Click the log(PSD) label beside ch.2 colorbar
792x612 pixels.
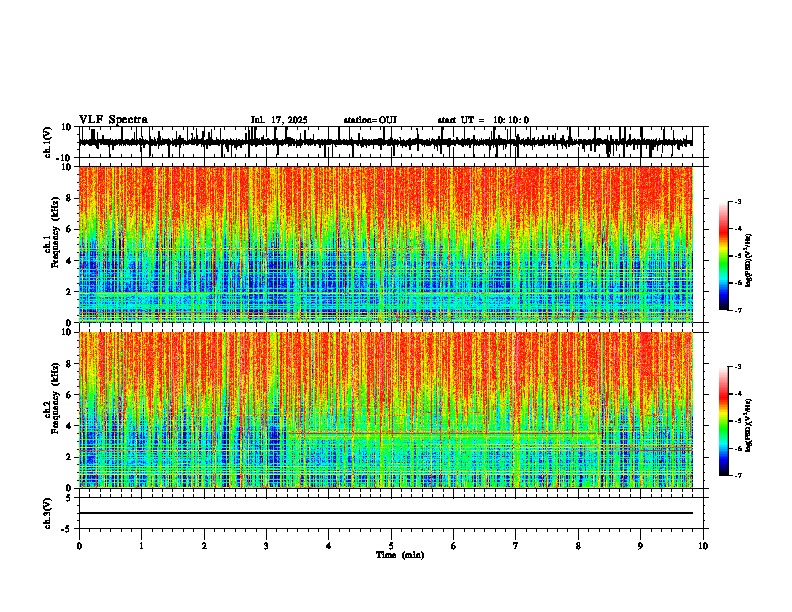tap(749, 425)
